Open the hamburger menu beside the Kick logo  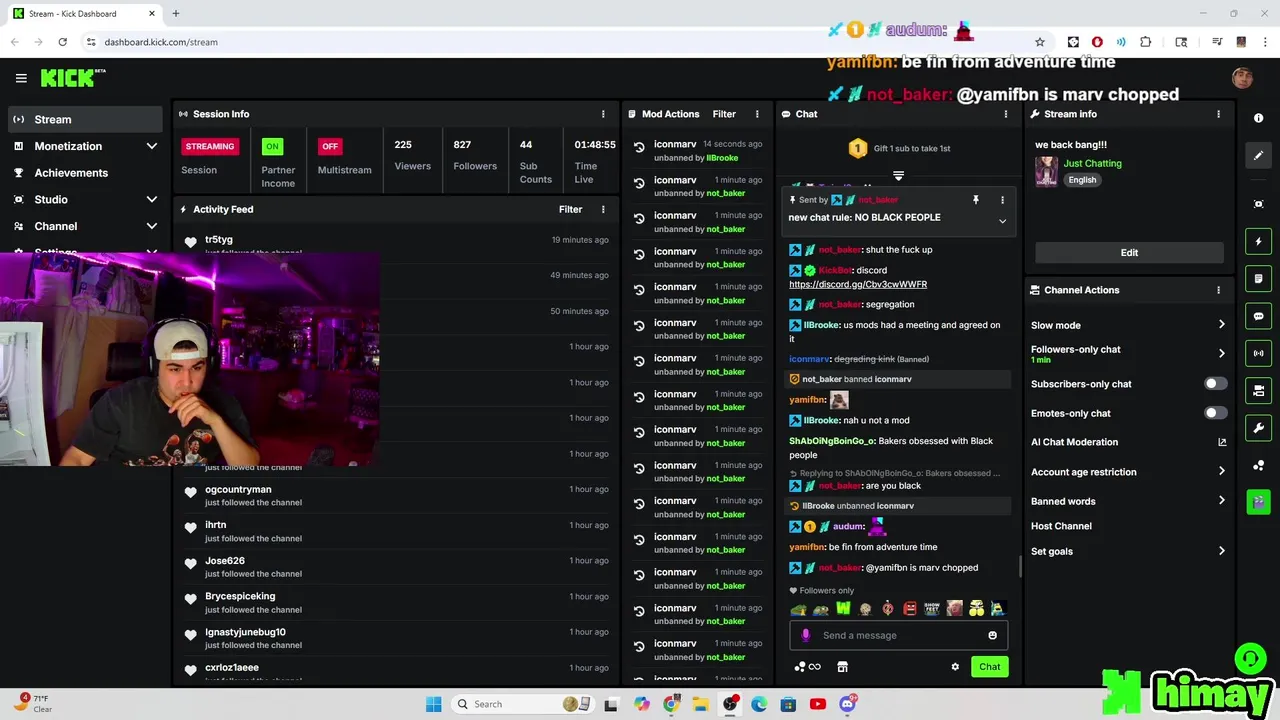pos(21,78)
